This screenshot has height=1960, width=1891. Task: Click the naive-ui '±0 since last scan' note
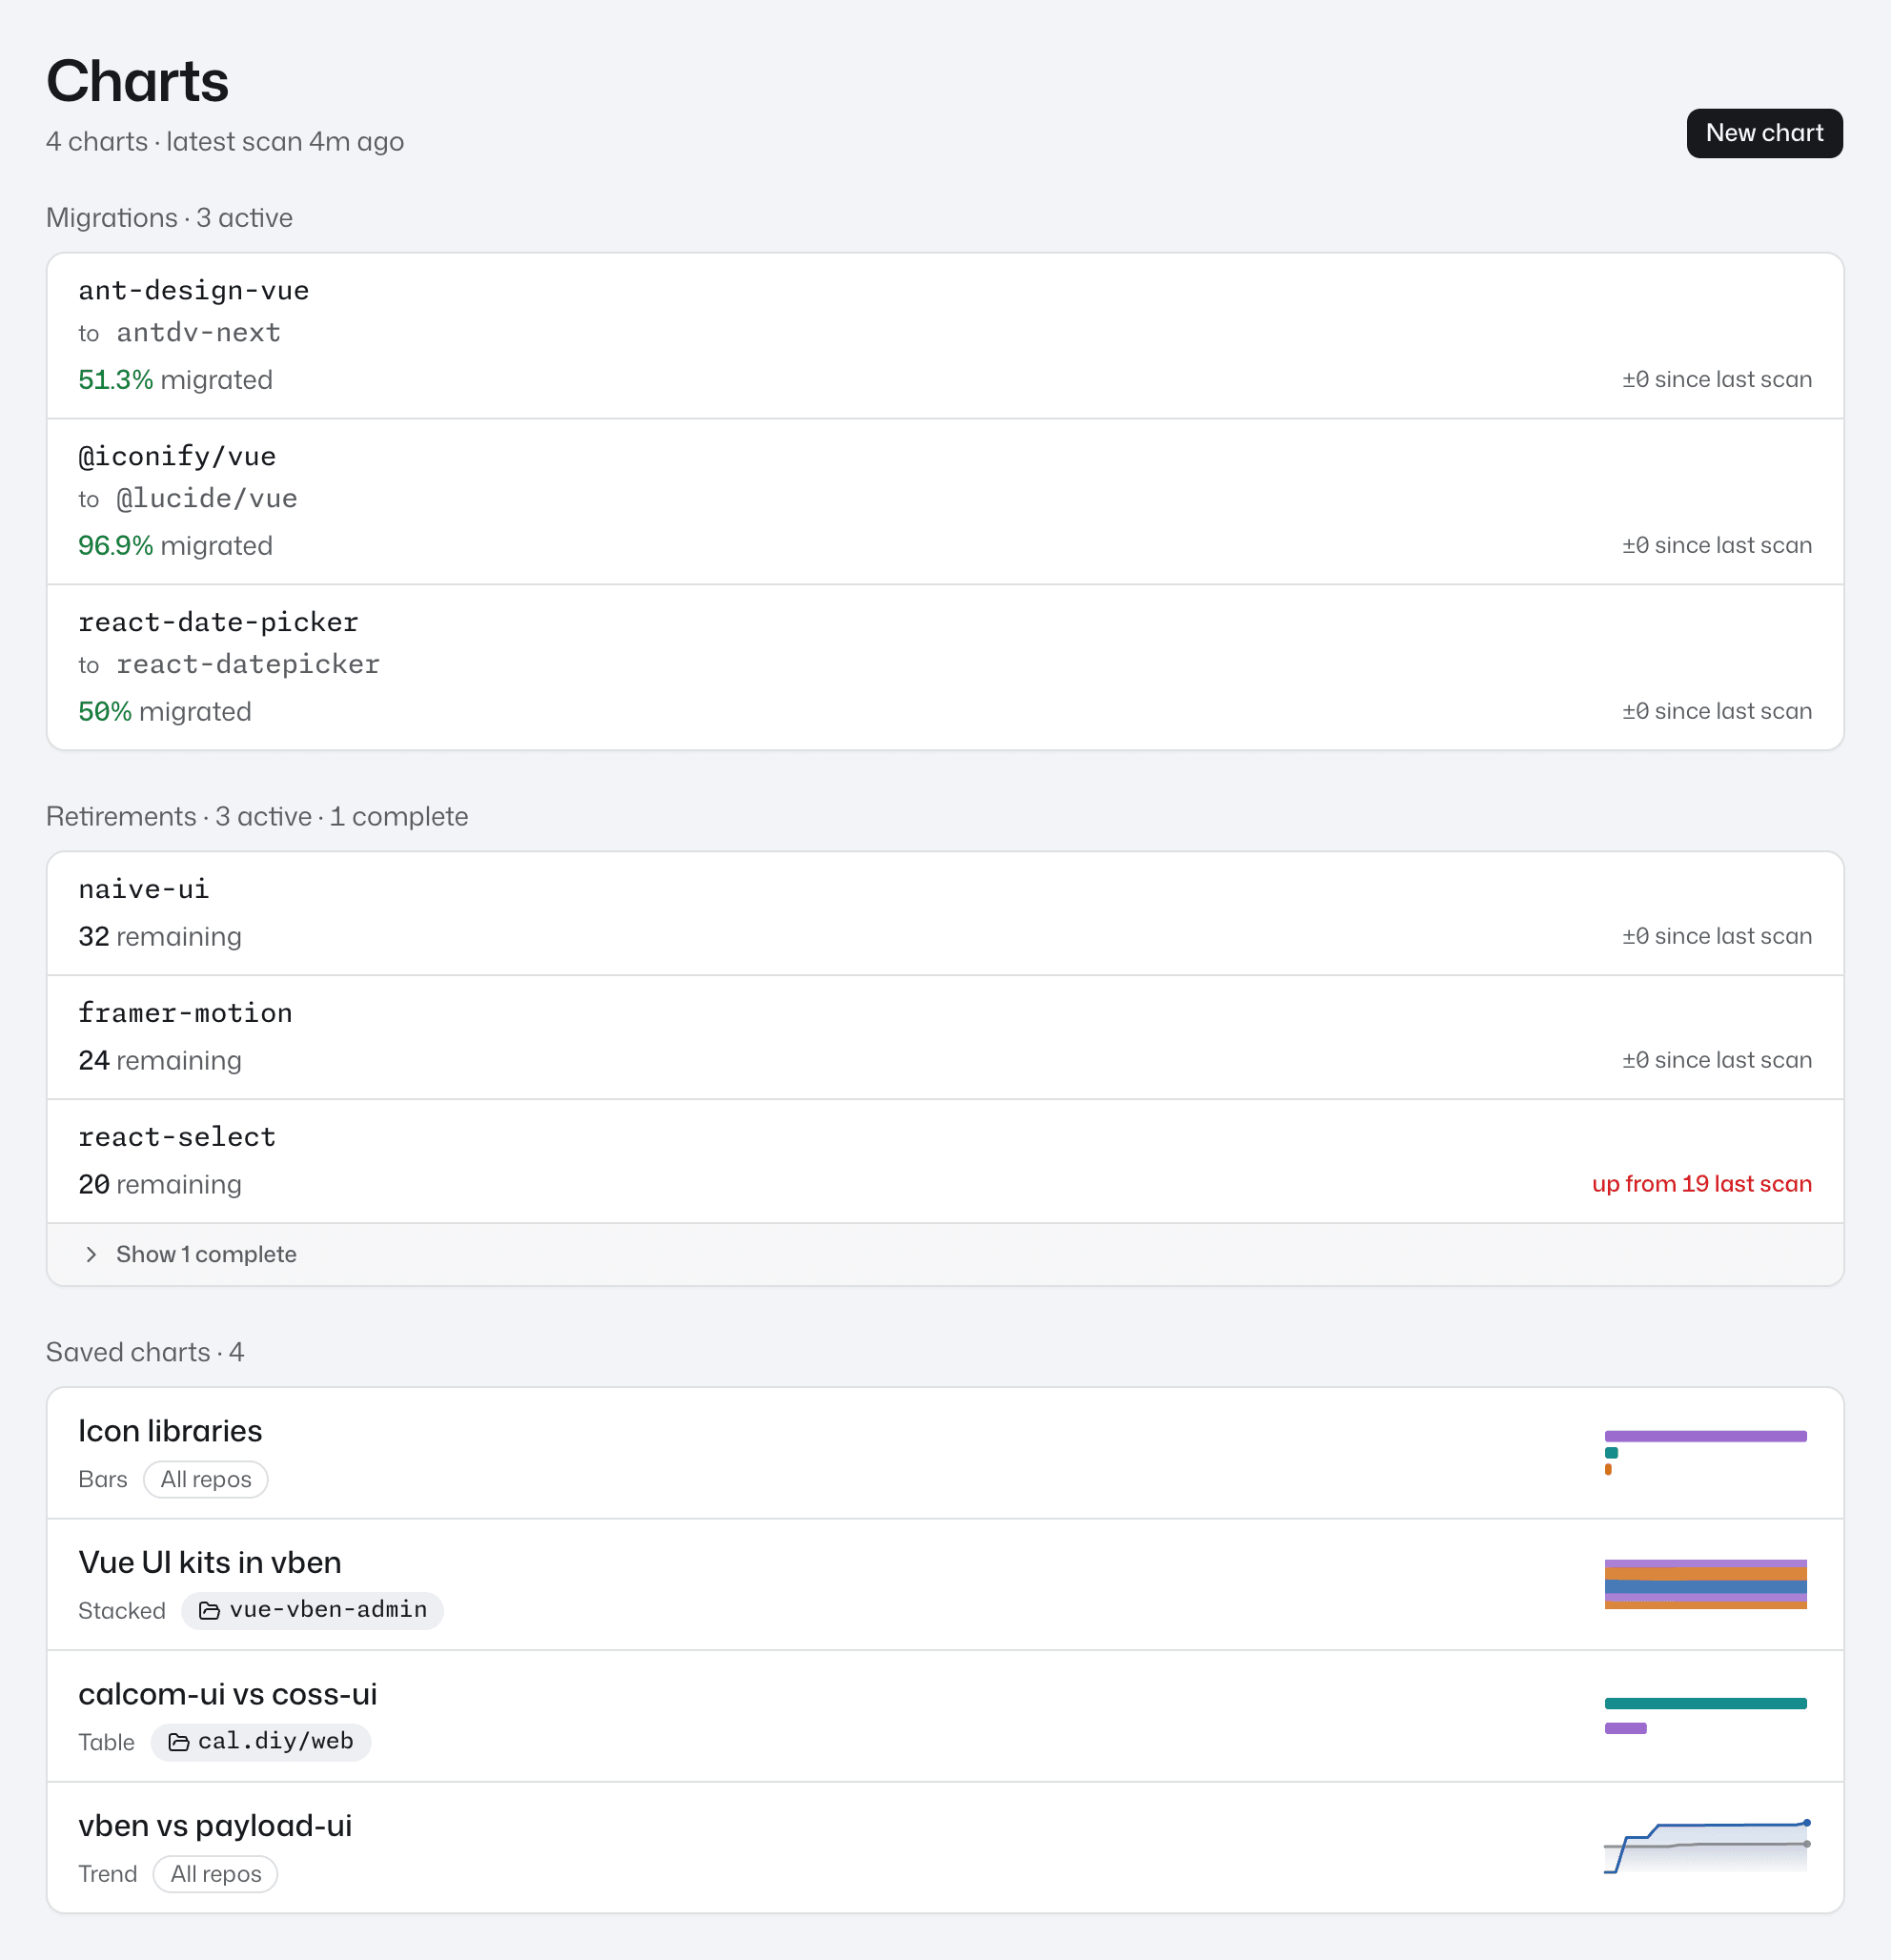[1716, 937]
